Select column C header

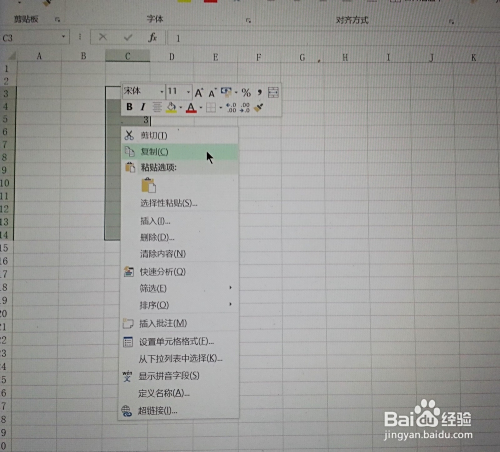click(x=128, y=56)
